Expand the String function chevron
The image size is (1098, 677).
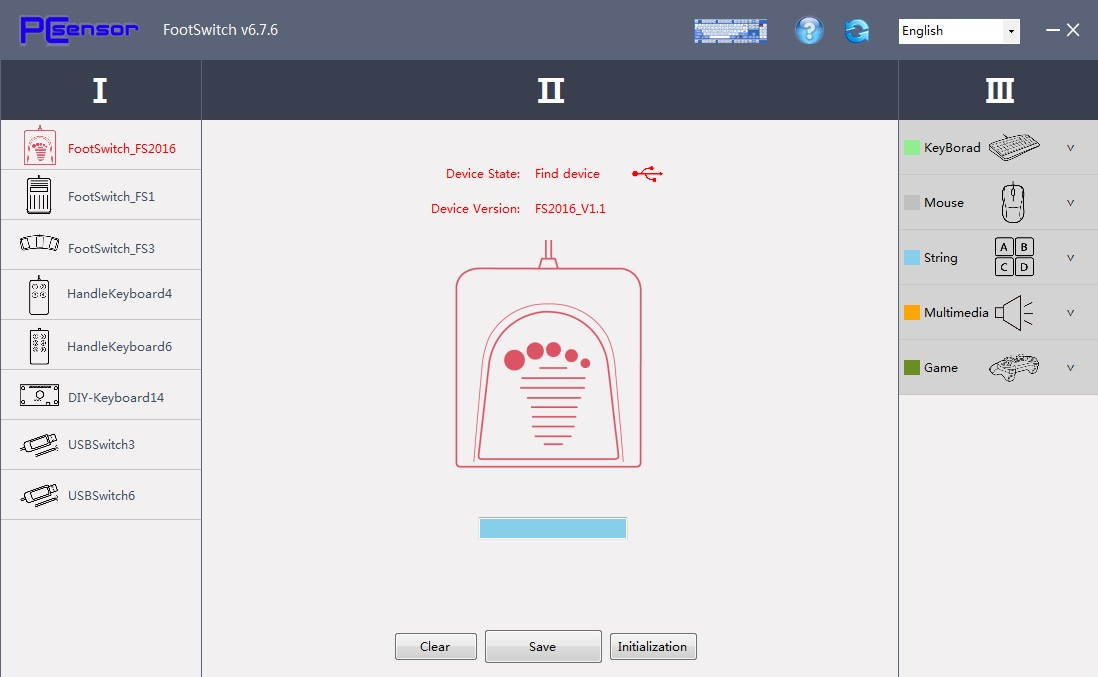[1070, 258]
